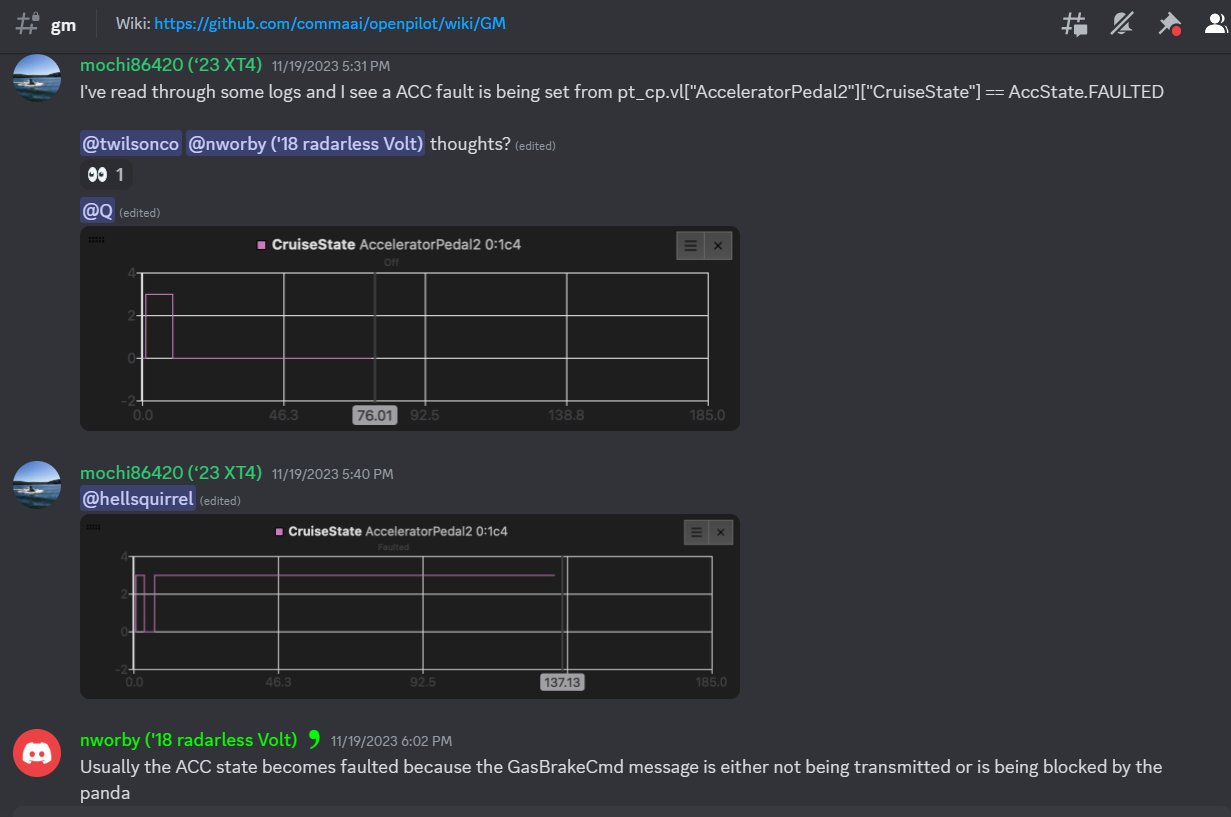Image resolution: width=1231 pixels, height=817 pixels.
Task: Click the muted notification bell icon
Action: [1121, 24]
